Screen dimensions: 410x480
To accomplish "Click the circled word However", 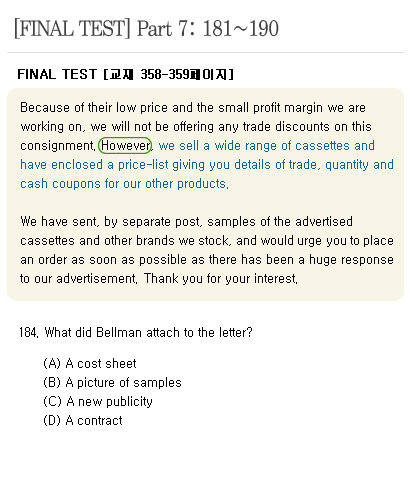I will (125, 146).
